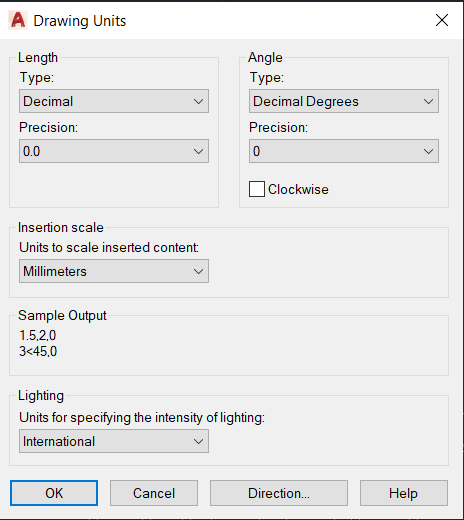Enable the Clockwise checkbox
The image size is (464, 520).
click(x=257, y=189)
